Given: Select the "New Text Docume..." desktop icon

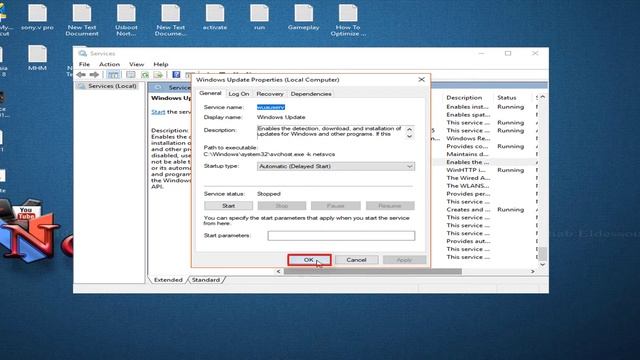Looking at the screenshot, I should point(171,20).
